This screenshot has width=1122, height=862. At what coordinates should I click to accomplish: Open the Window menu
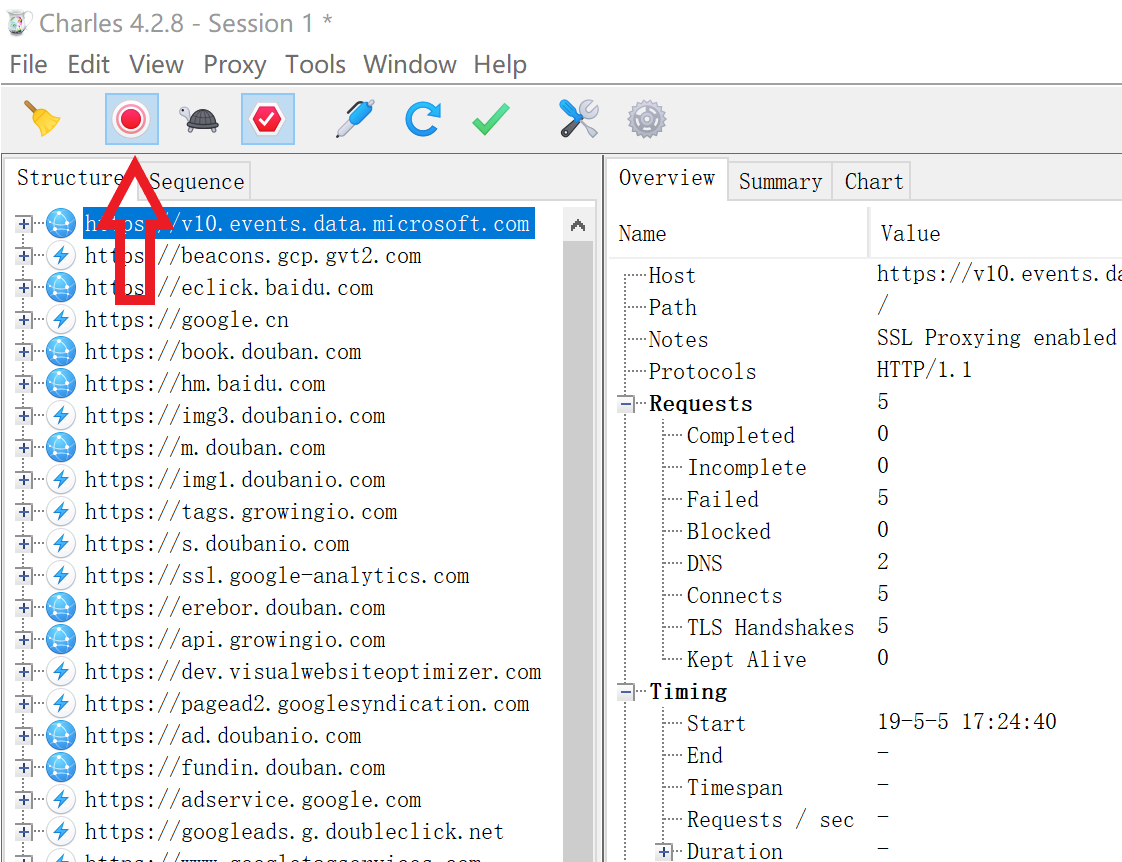coord(409,64)
